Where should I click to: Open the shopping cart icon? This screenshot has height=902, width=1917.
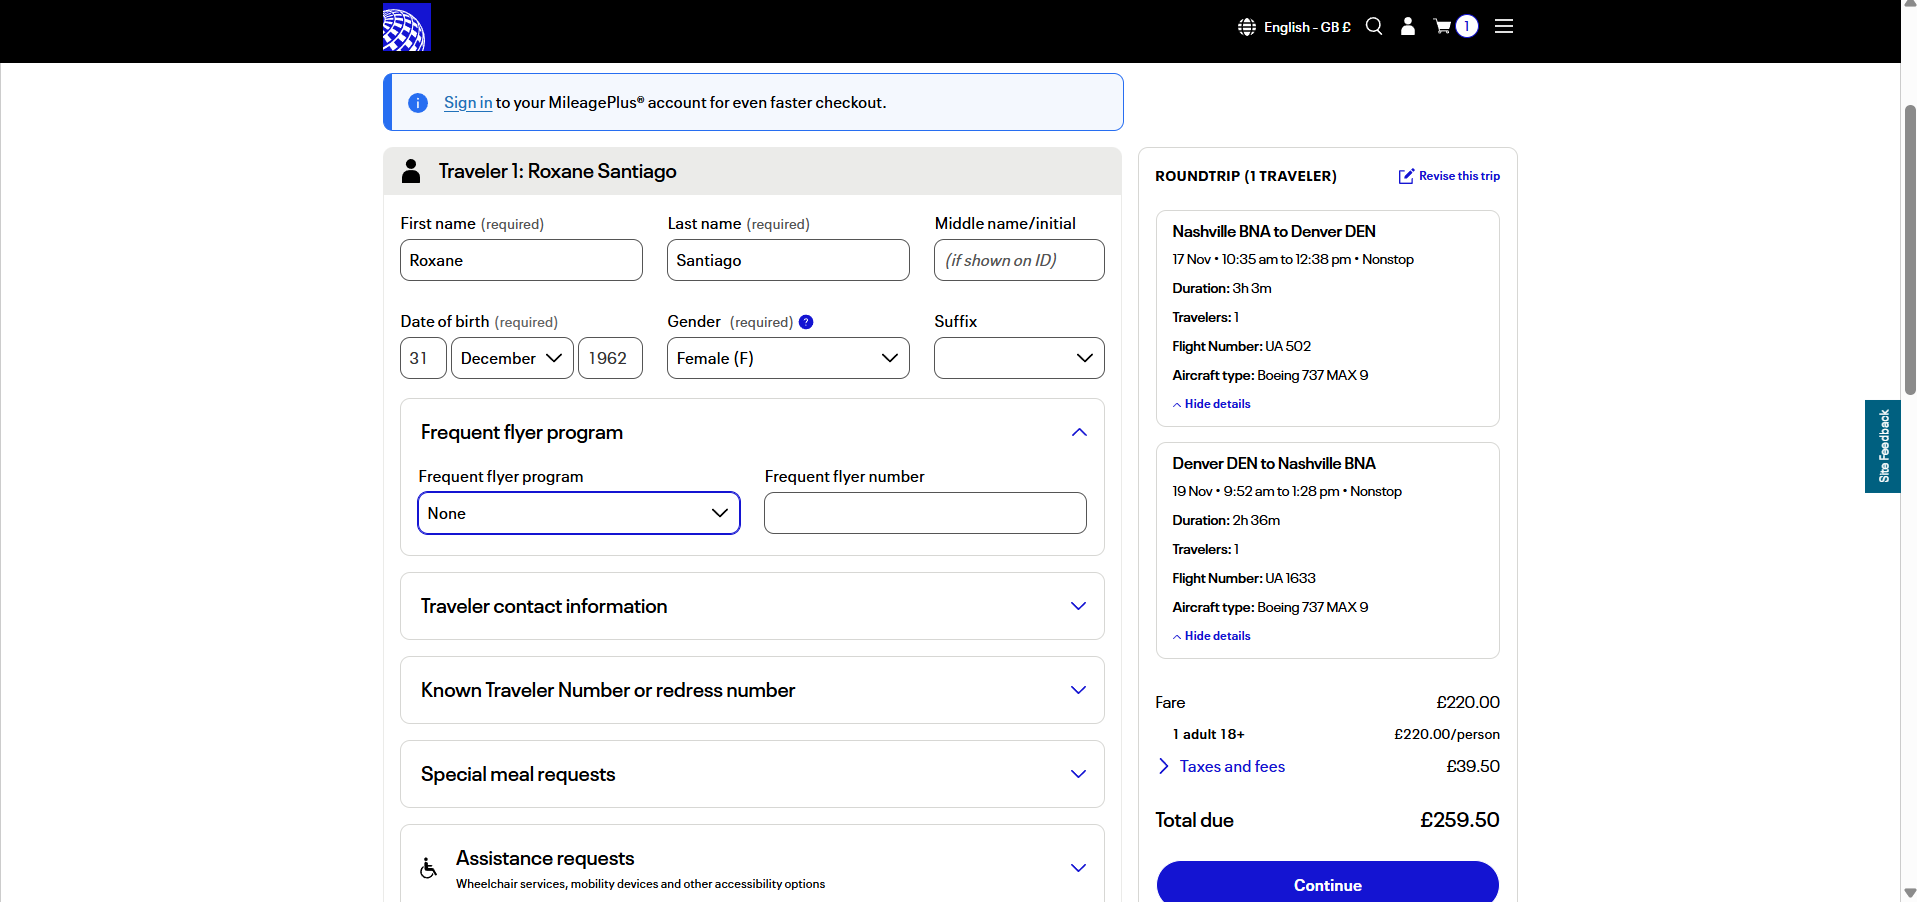(1442, 27)
